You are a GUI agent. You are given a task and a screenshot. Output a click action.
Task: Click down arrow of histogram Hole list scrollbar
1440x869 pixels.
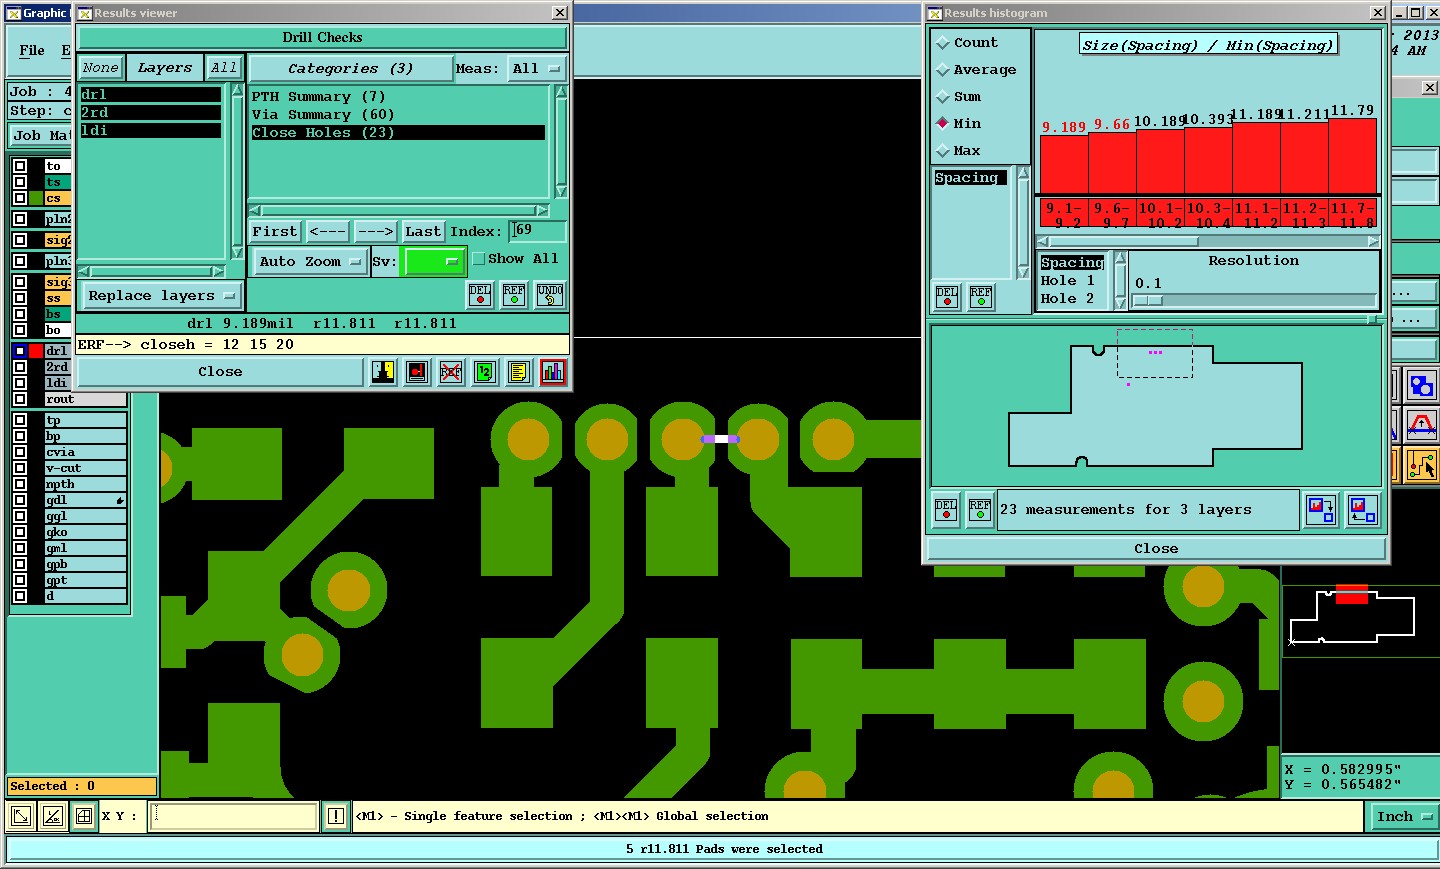(1120, 302)
